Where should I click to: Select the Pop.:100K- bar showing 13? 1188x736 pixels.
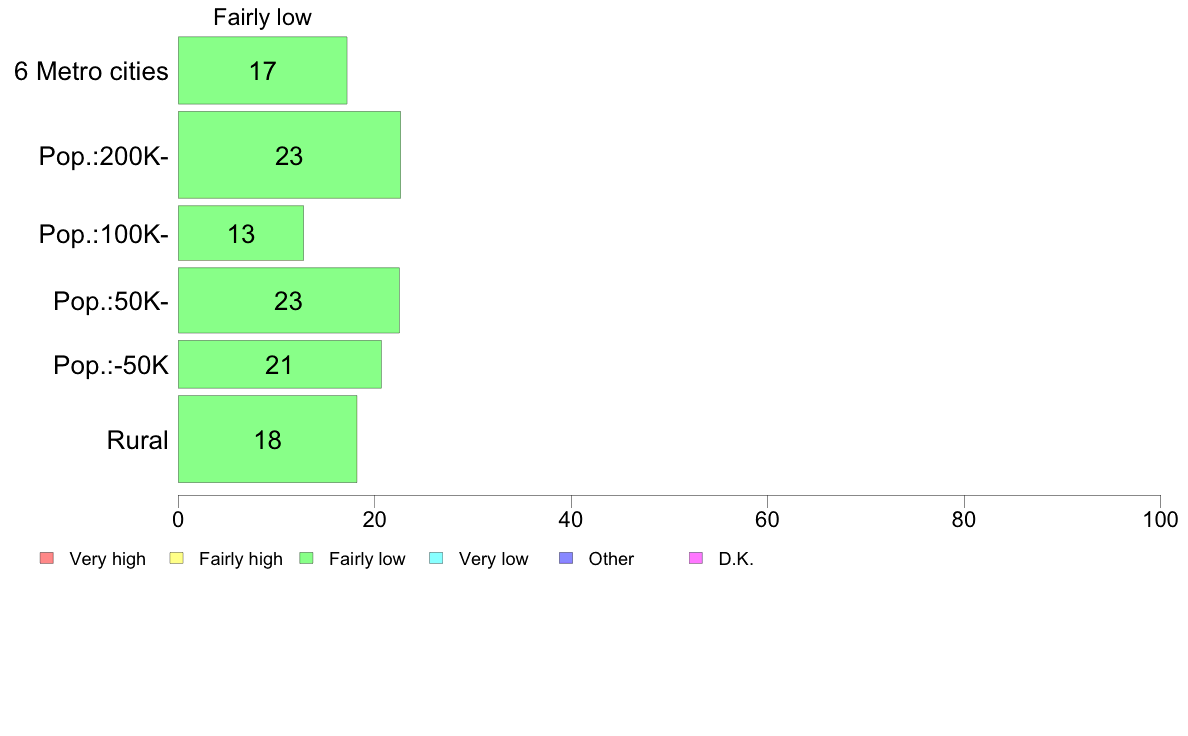pyautogui.click(x=241, y=233)
